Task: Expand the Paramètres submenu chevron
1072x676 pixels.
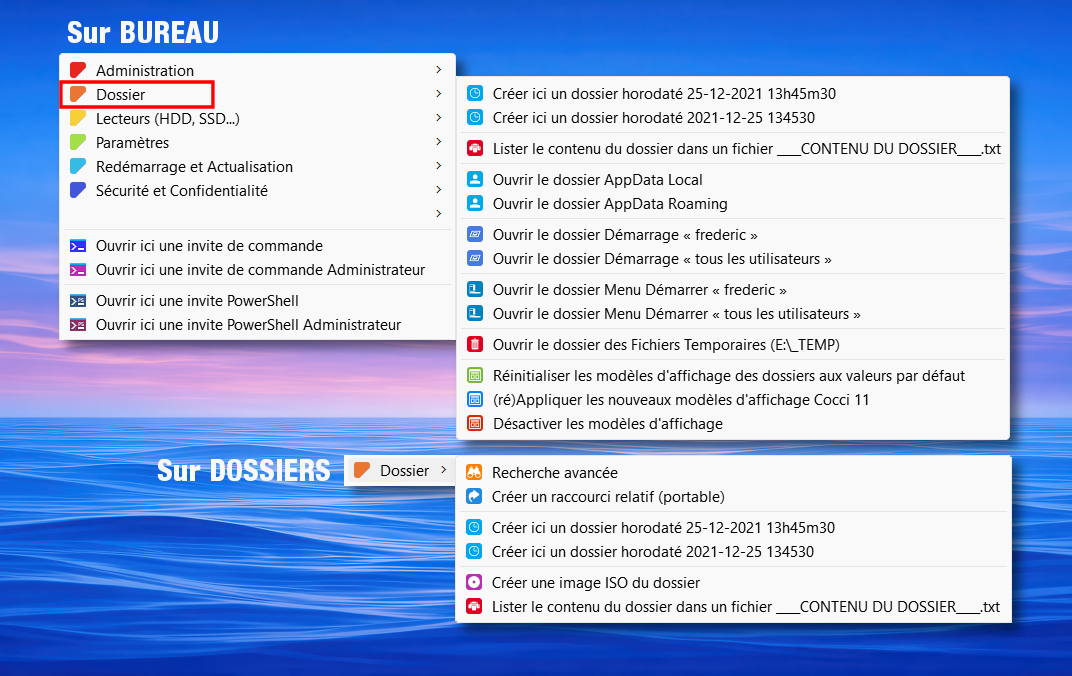Action: tap(439, 142)
